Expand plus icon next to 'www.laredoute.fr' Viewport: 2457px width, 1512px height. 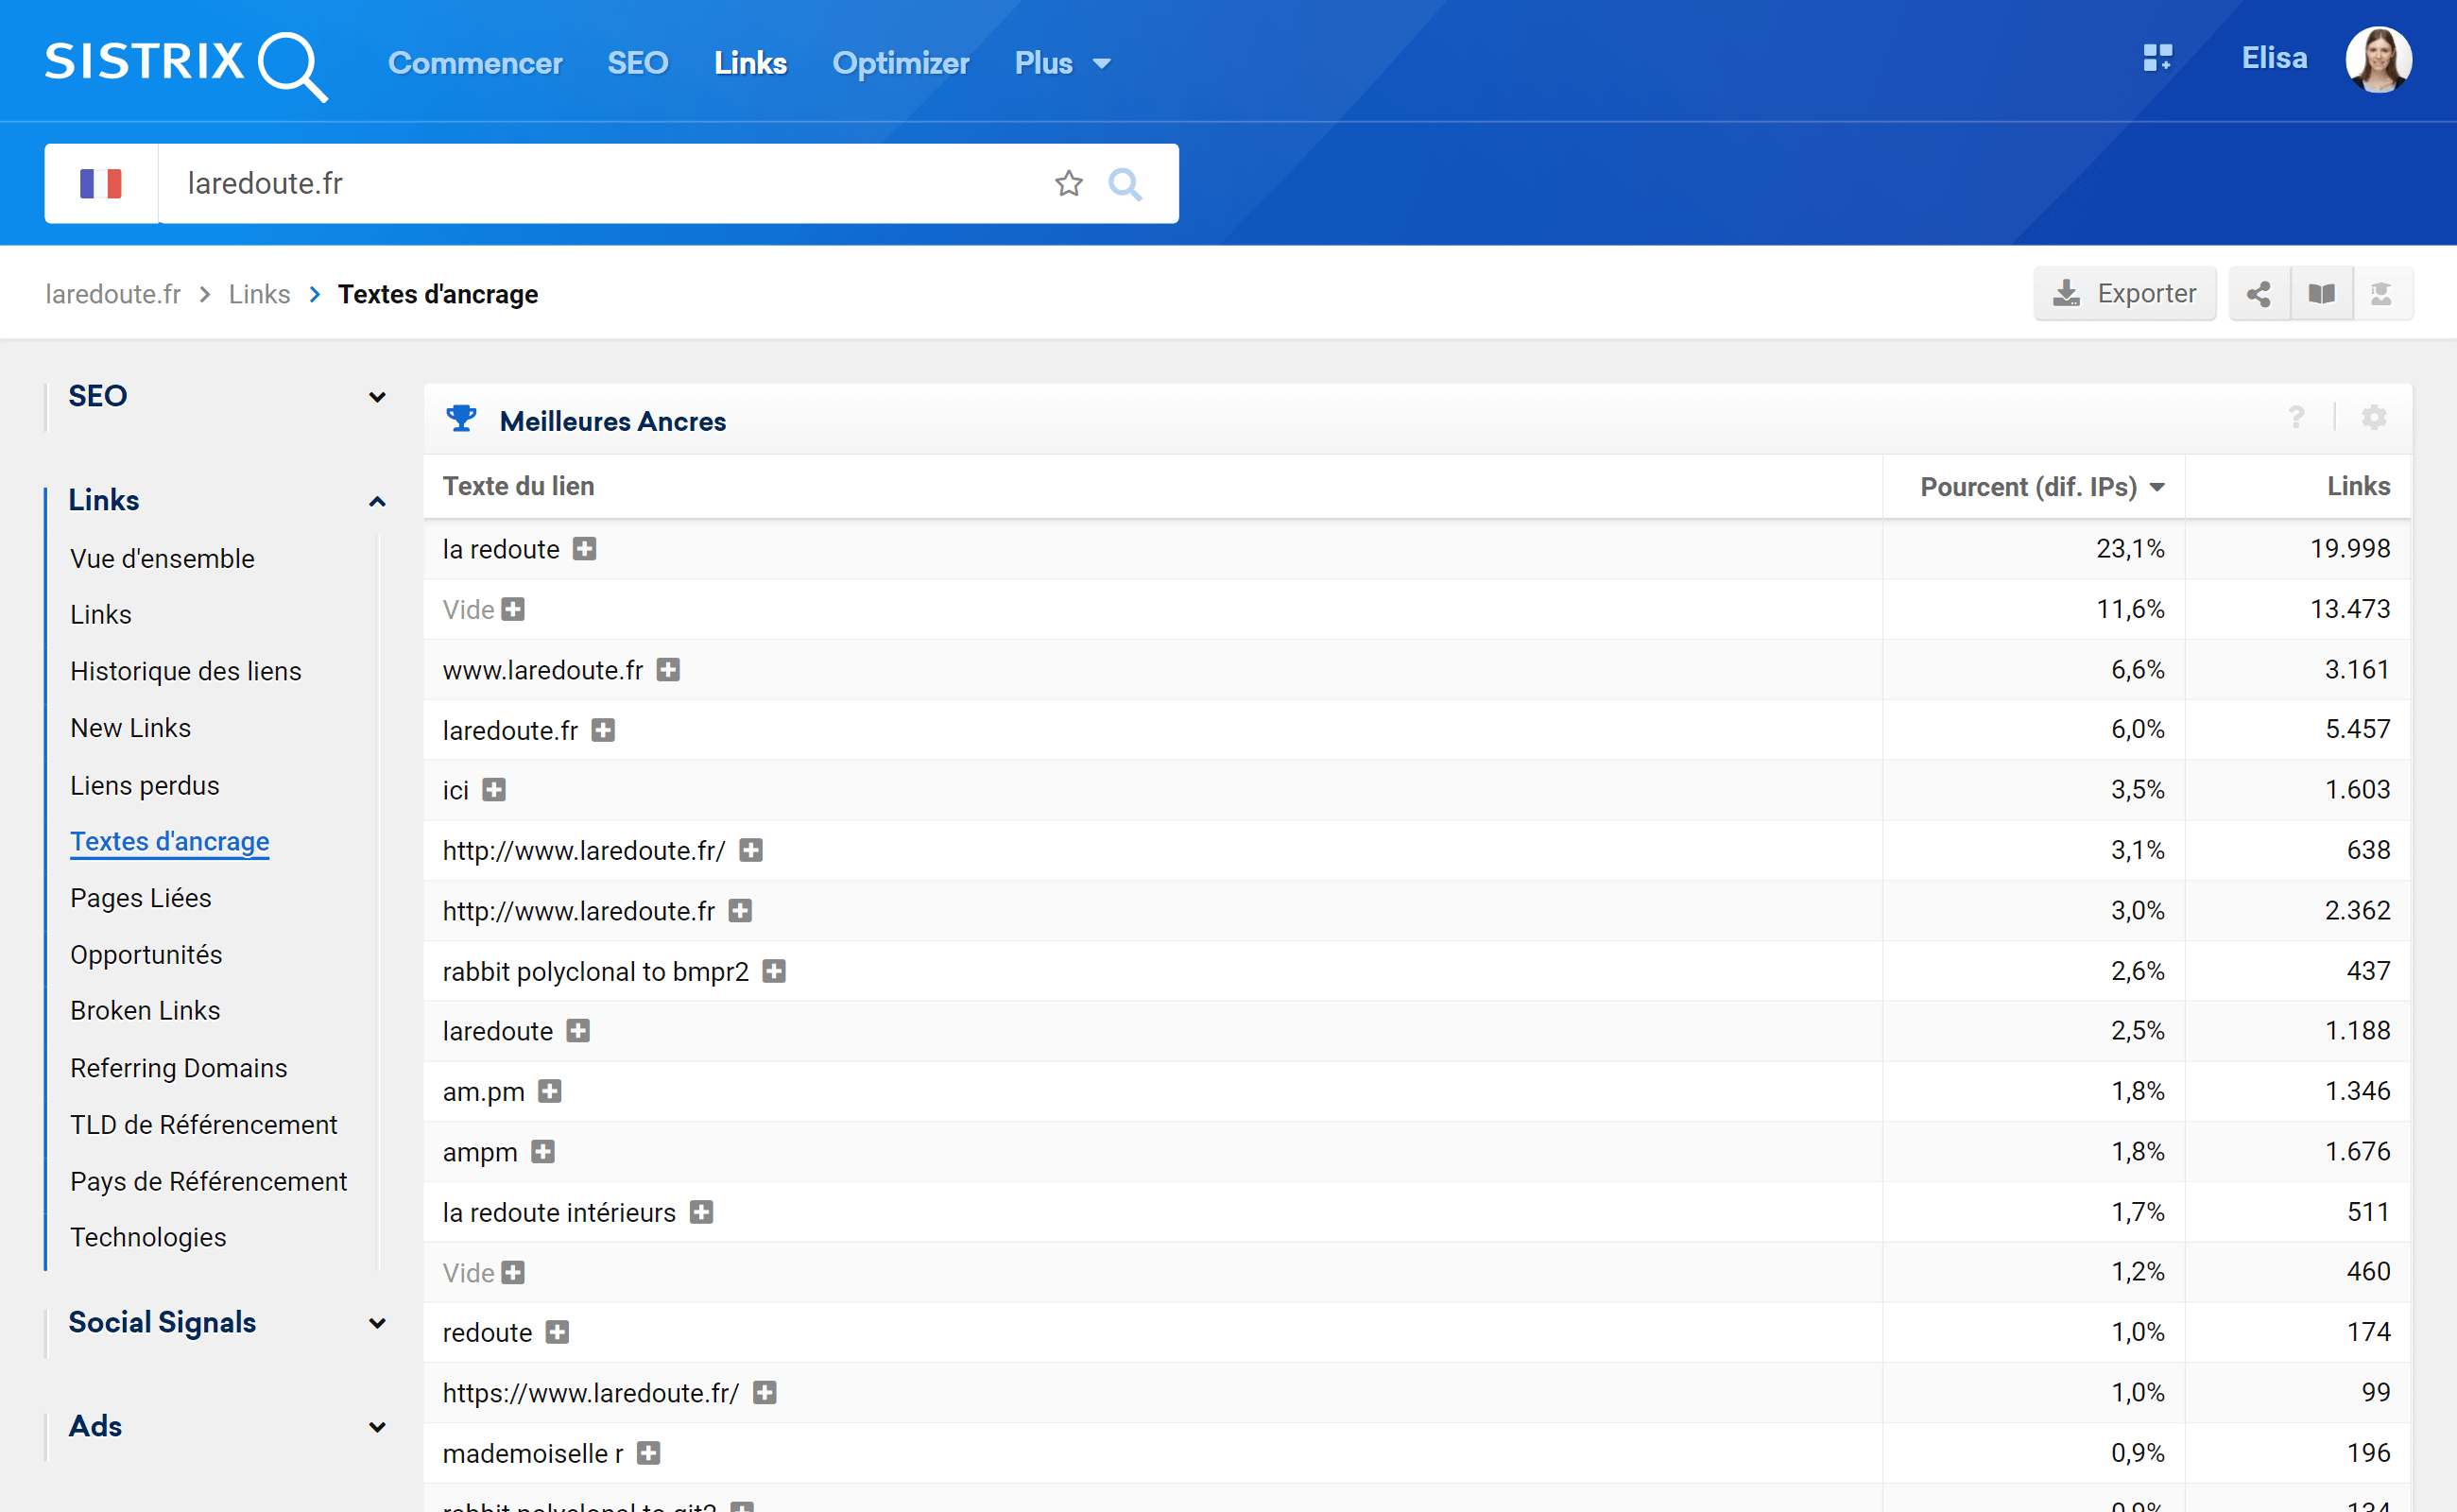[x=668, y=670]
